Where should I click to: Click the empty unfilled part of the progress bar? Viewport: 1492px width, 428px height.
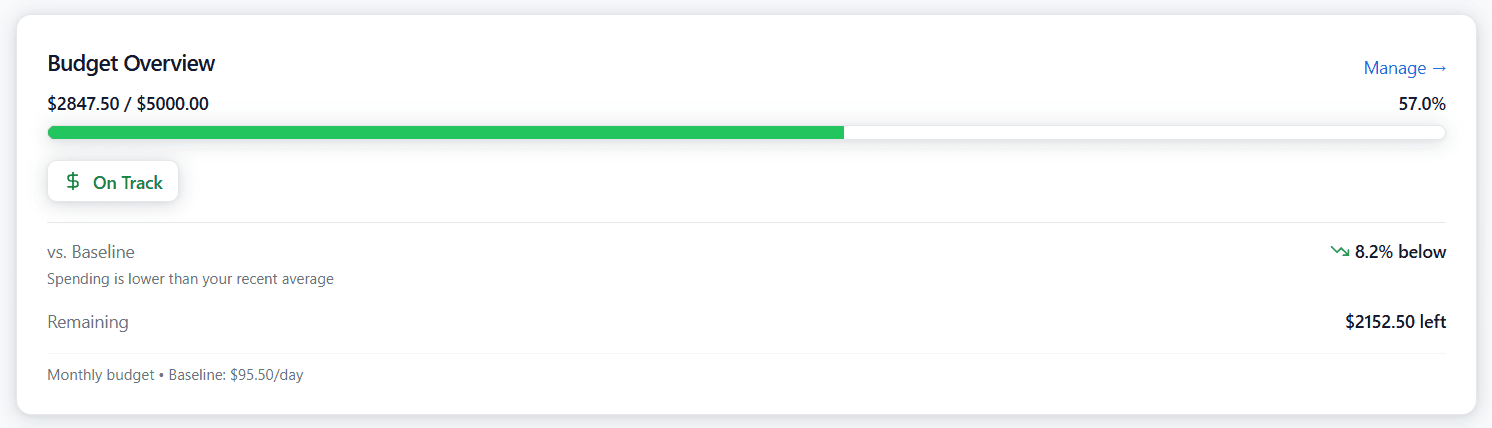pyautogui.click(x=1143, y=133)
